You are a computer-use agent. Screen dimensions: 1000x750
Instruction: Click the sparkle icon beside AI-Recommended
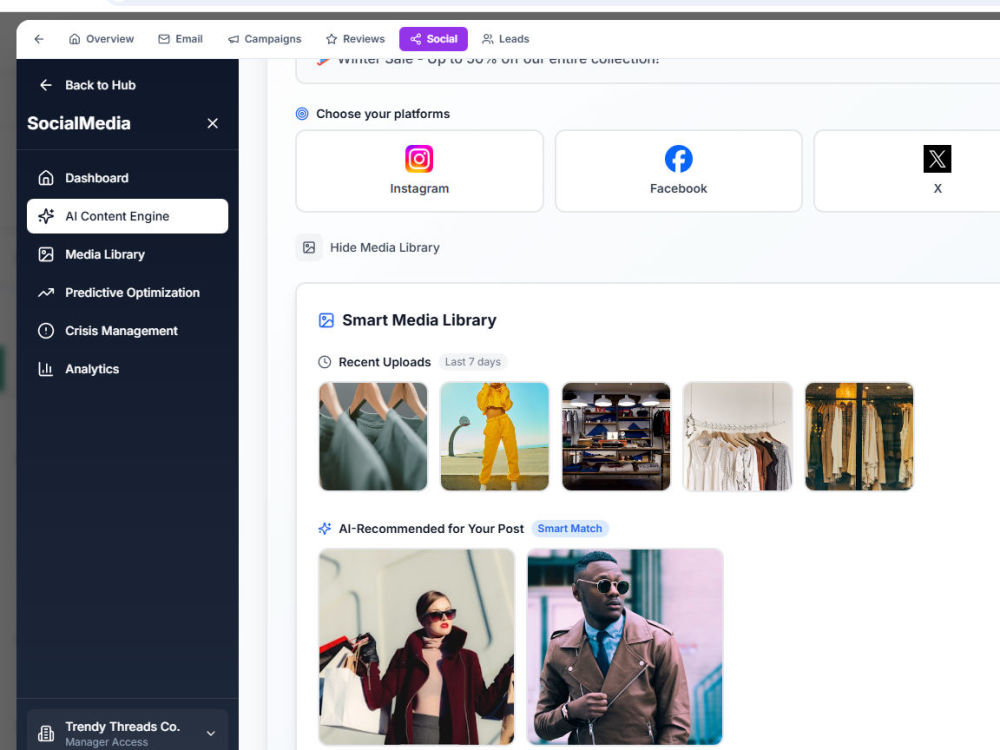tap(325, 529)
